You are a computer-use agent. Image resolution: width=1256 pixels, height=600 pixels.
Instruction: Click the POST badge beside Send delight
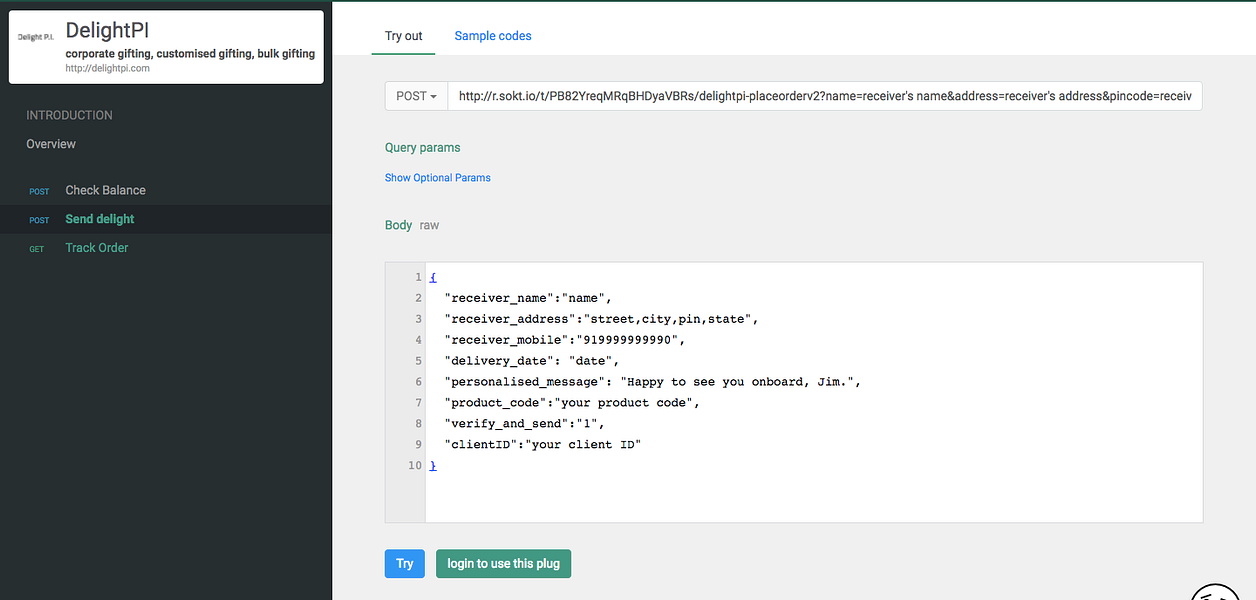[x=39, y=220]
